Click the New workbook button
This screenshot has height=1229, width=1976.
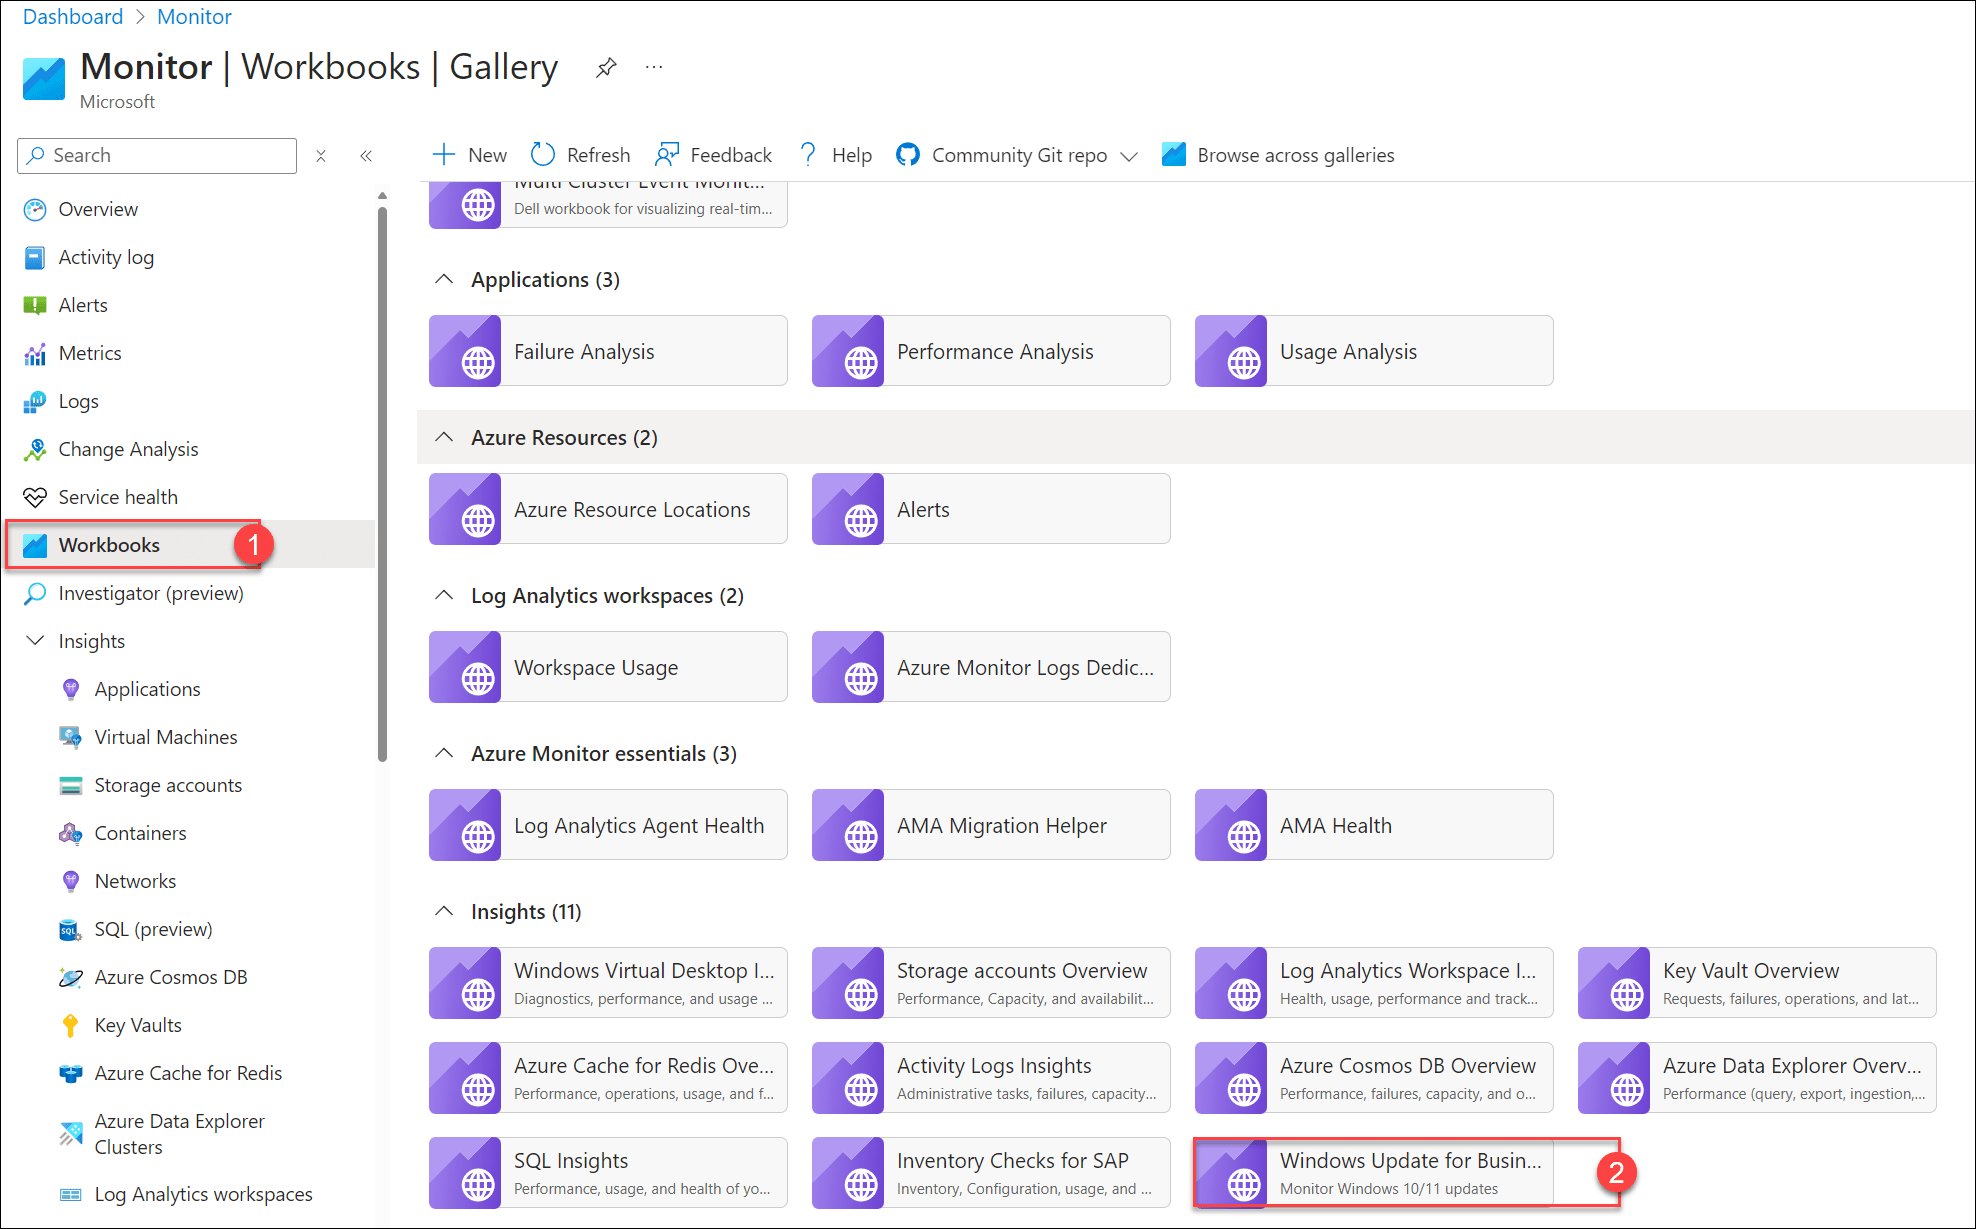pos(469,155)
